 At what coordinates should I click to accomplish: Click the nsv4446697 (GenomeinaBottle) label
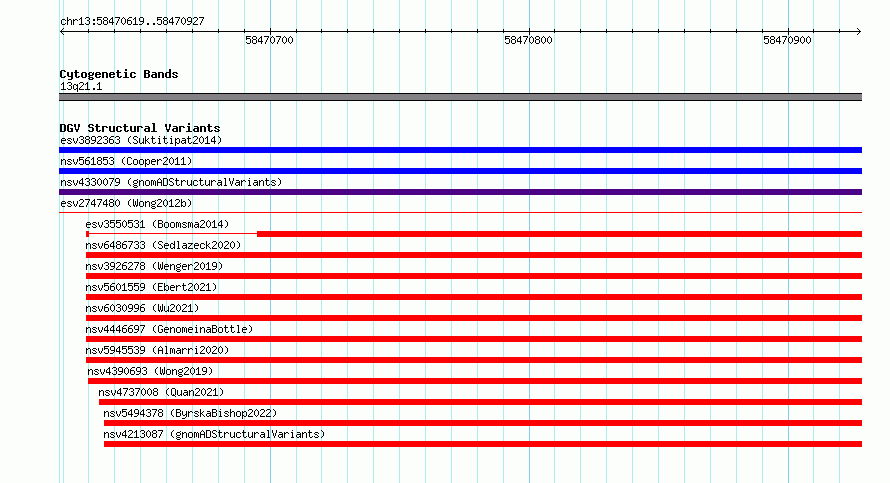pos(169,329)
